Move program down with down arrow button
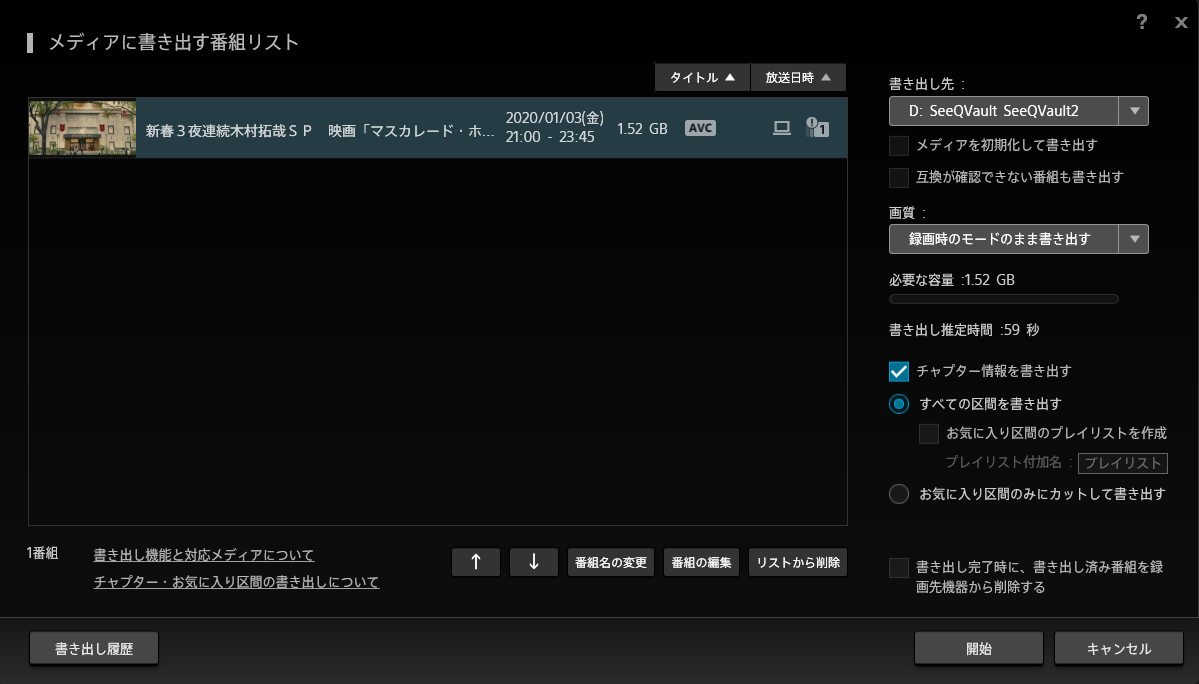Screen dimensions: 1199x684 [x=534, y=562]
